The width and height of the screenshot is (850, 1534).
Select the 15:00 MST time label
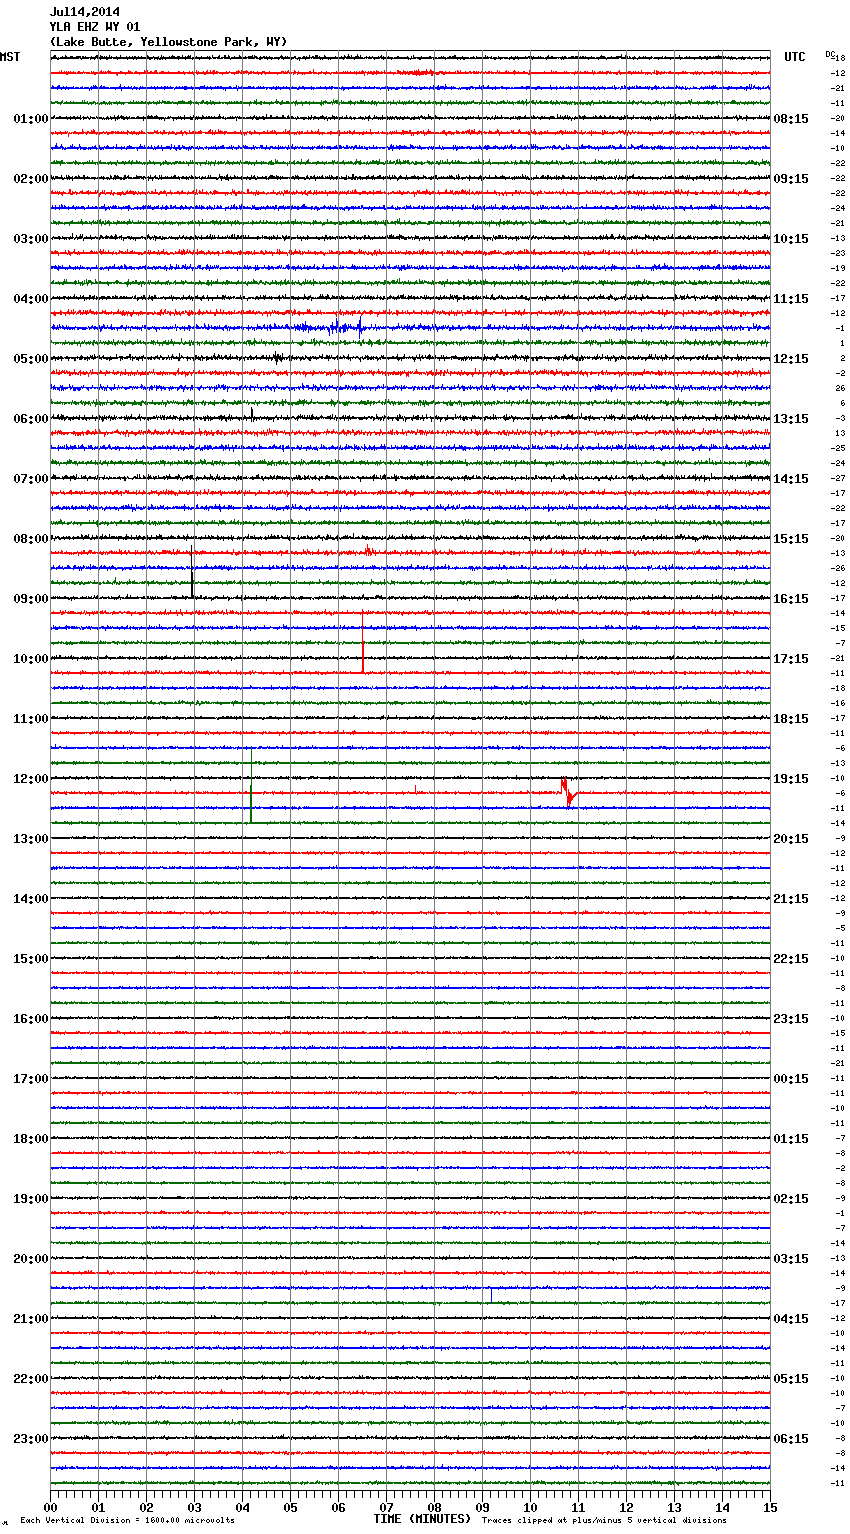(31, 959)
